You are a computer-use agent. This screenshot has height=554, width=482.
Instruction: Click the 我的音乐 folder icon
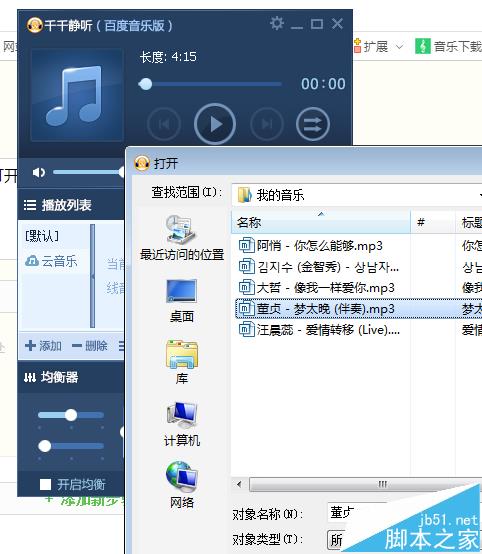click(x=245, y=195)
